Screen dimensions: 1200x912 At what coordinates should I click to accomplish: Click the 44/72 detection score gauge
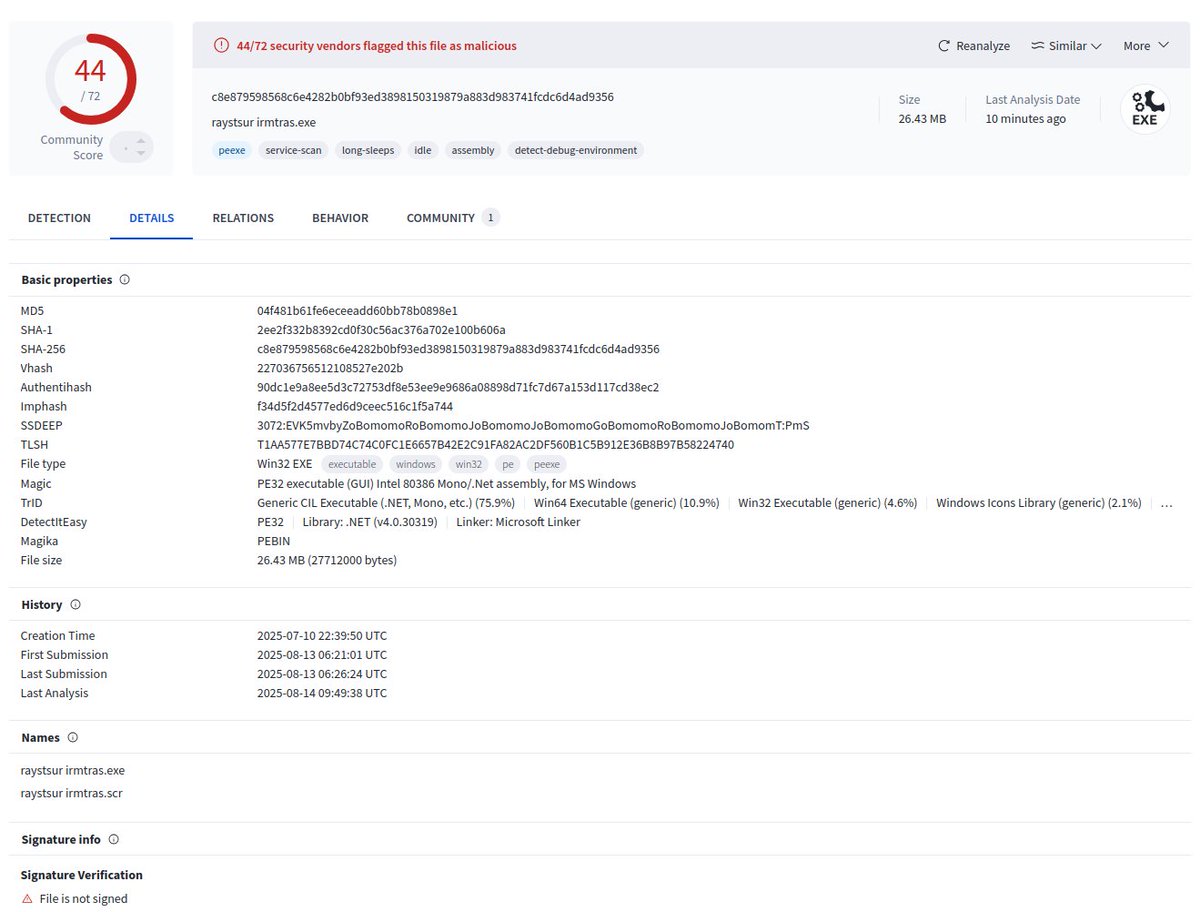coord(90,79)
